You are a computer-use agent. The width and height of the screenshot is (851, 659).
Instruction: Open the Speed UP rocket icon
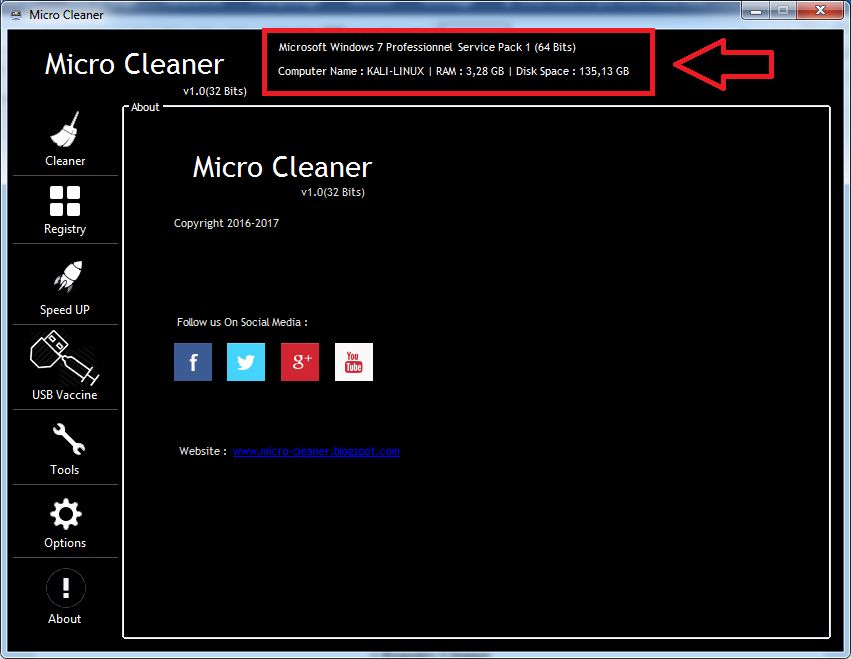pyautogui.click(x=67, y=276)
